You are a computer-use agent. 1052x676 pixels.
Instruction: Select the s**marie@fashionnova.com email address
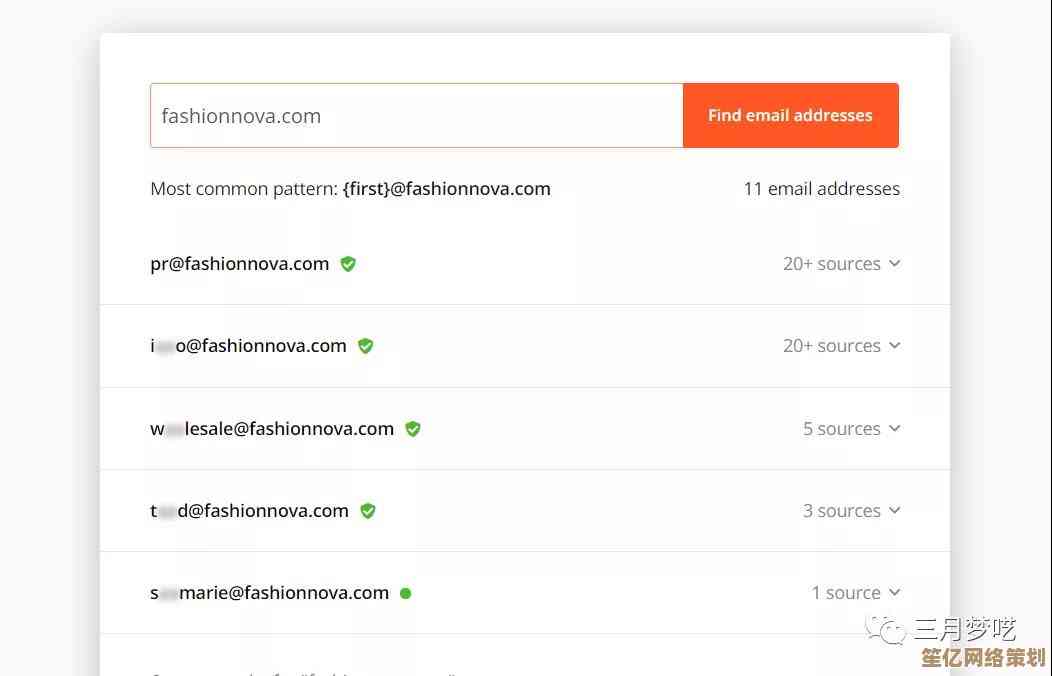point(270,593)
